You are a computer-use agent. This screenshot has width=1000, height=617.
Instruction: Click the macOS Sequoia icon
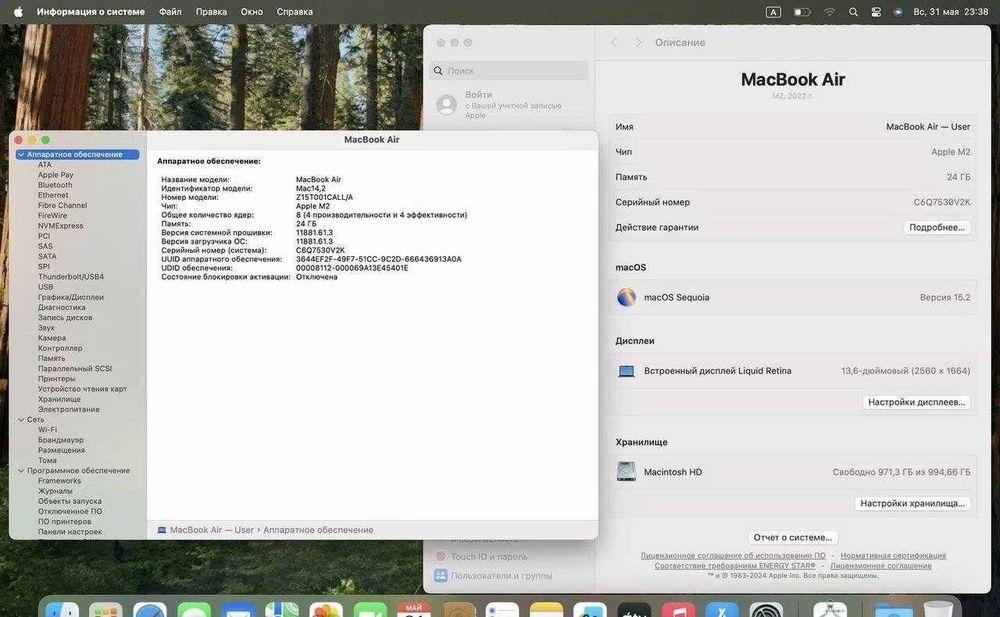click(626, 297)
